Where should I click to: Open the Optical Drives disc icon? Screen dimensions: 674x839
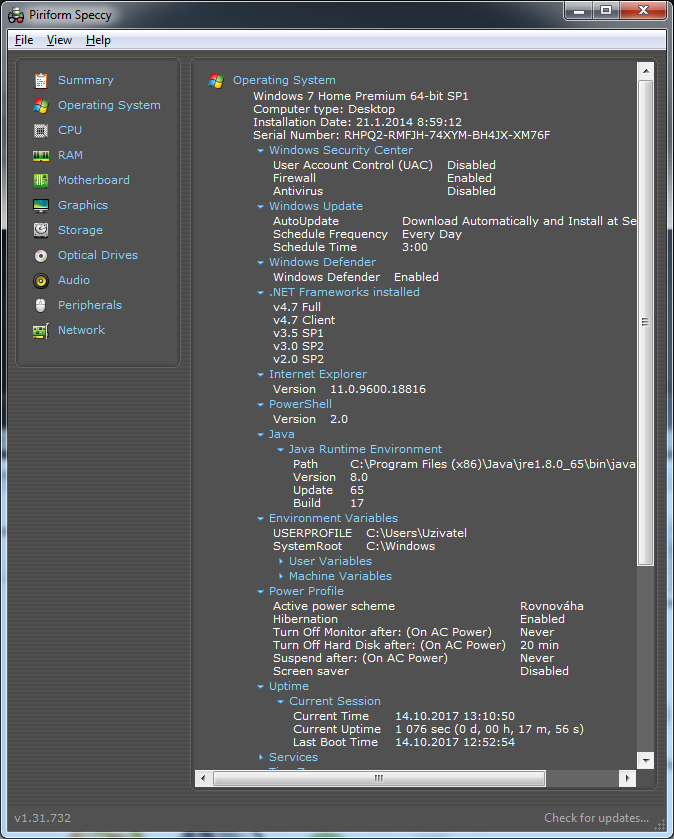[41, 256]
